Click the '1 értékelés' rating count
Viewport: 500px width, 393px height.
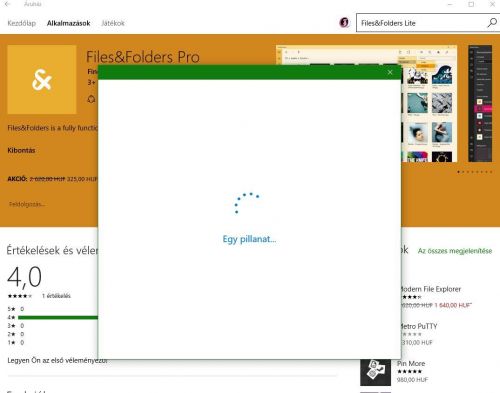[x=56, y=296]
